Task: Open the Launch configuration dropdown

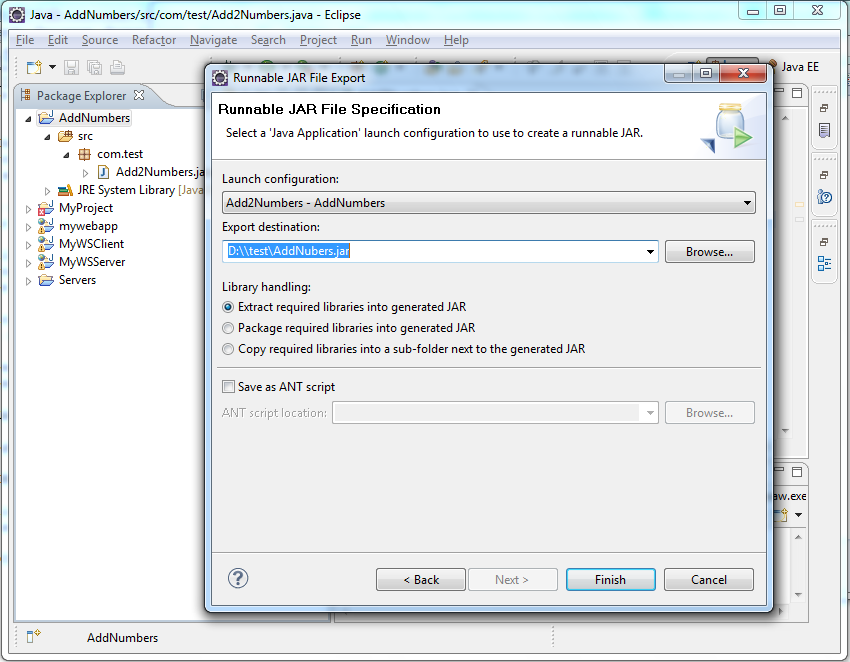Action: 747,201
